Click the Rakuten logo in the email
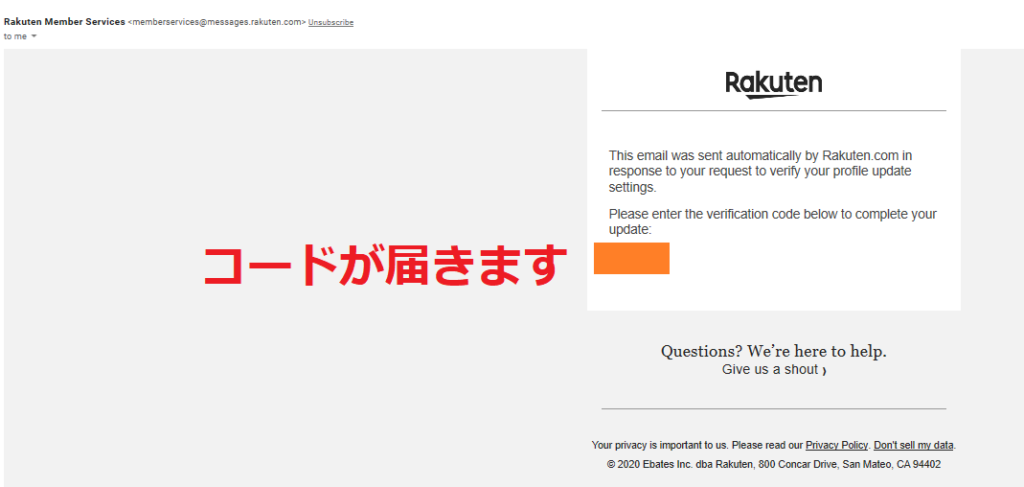 [x=773, y=85]
